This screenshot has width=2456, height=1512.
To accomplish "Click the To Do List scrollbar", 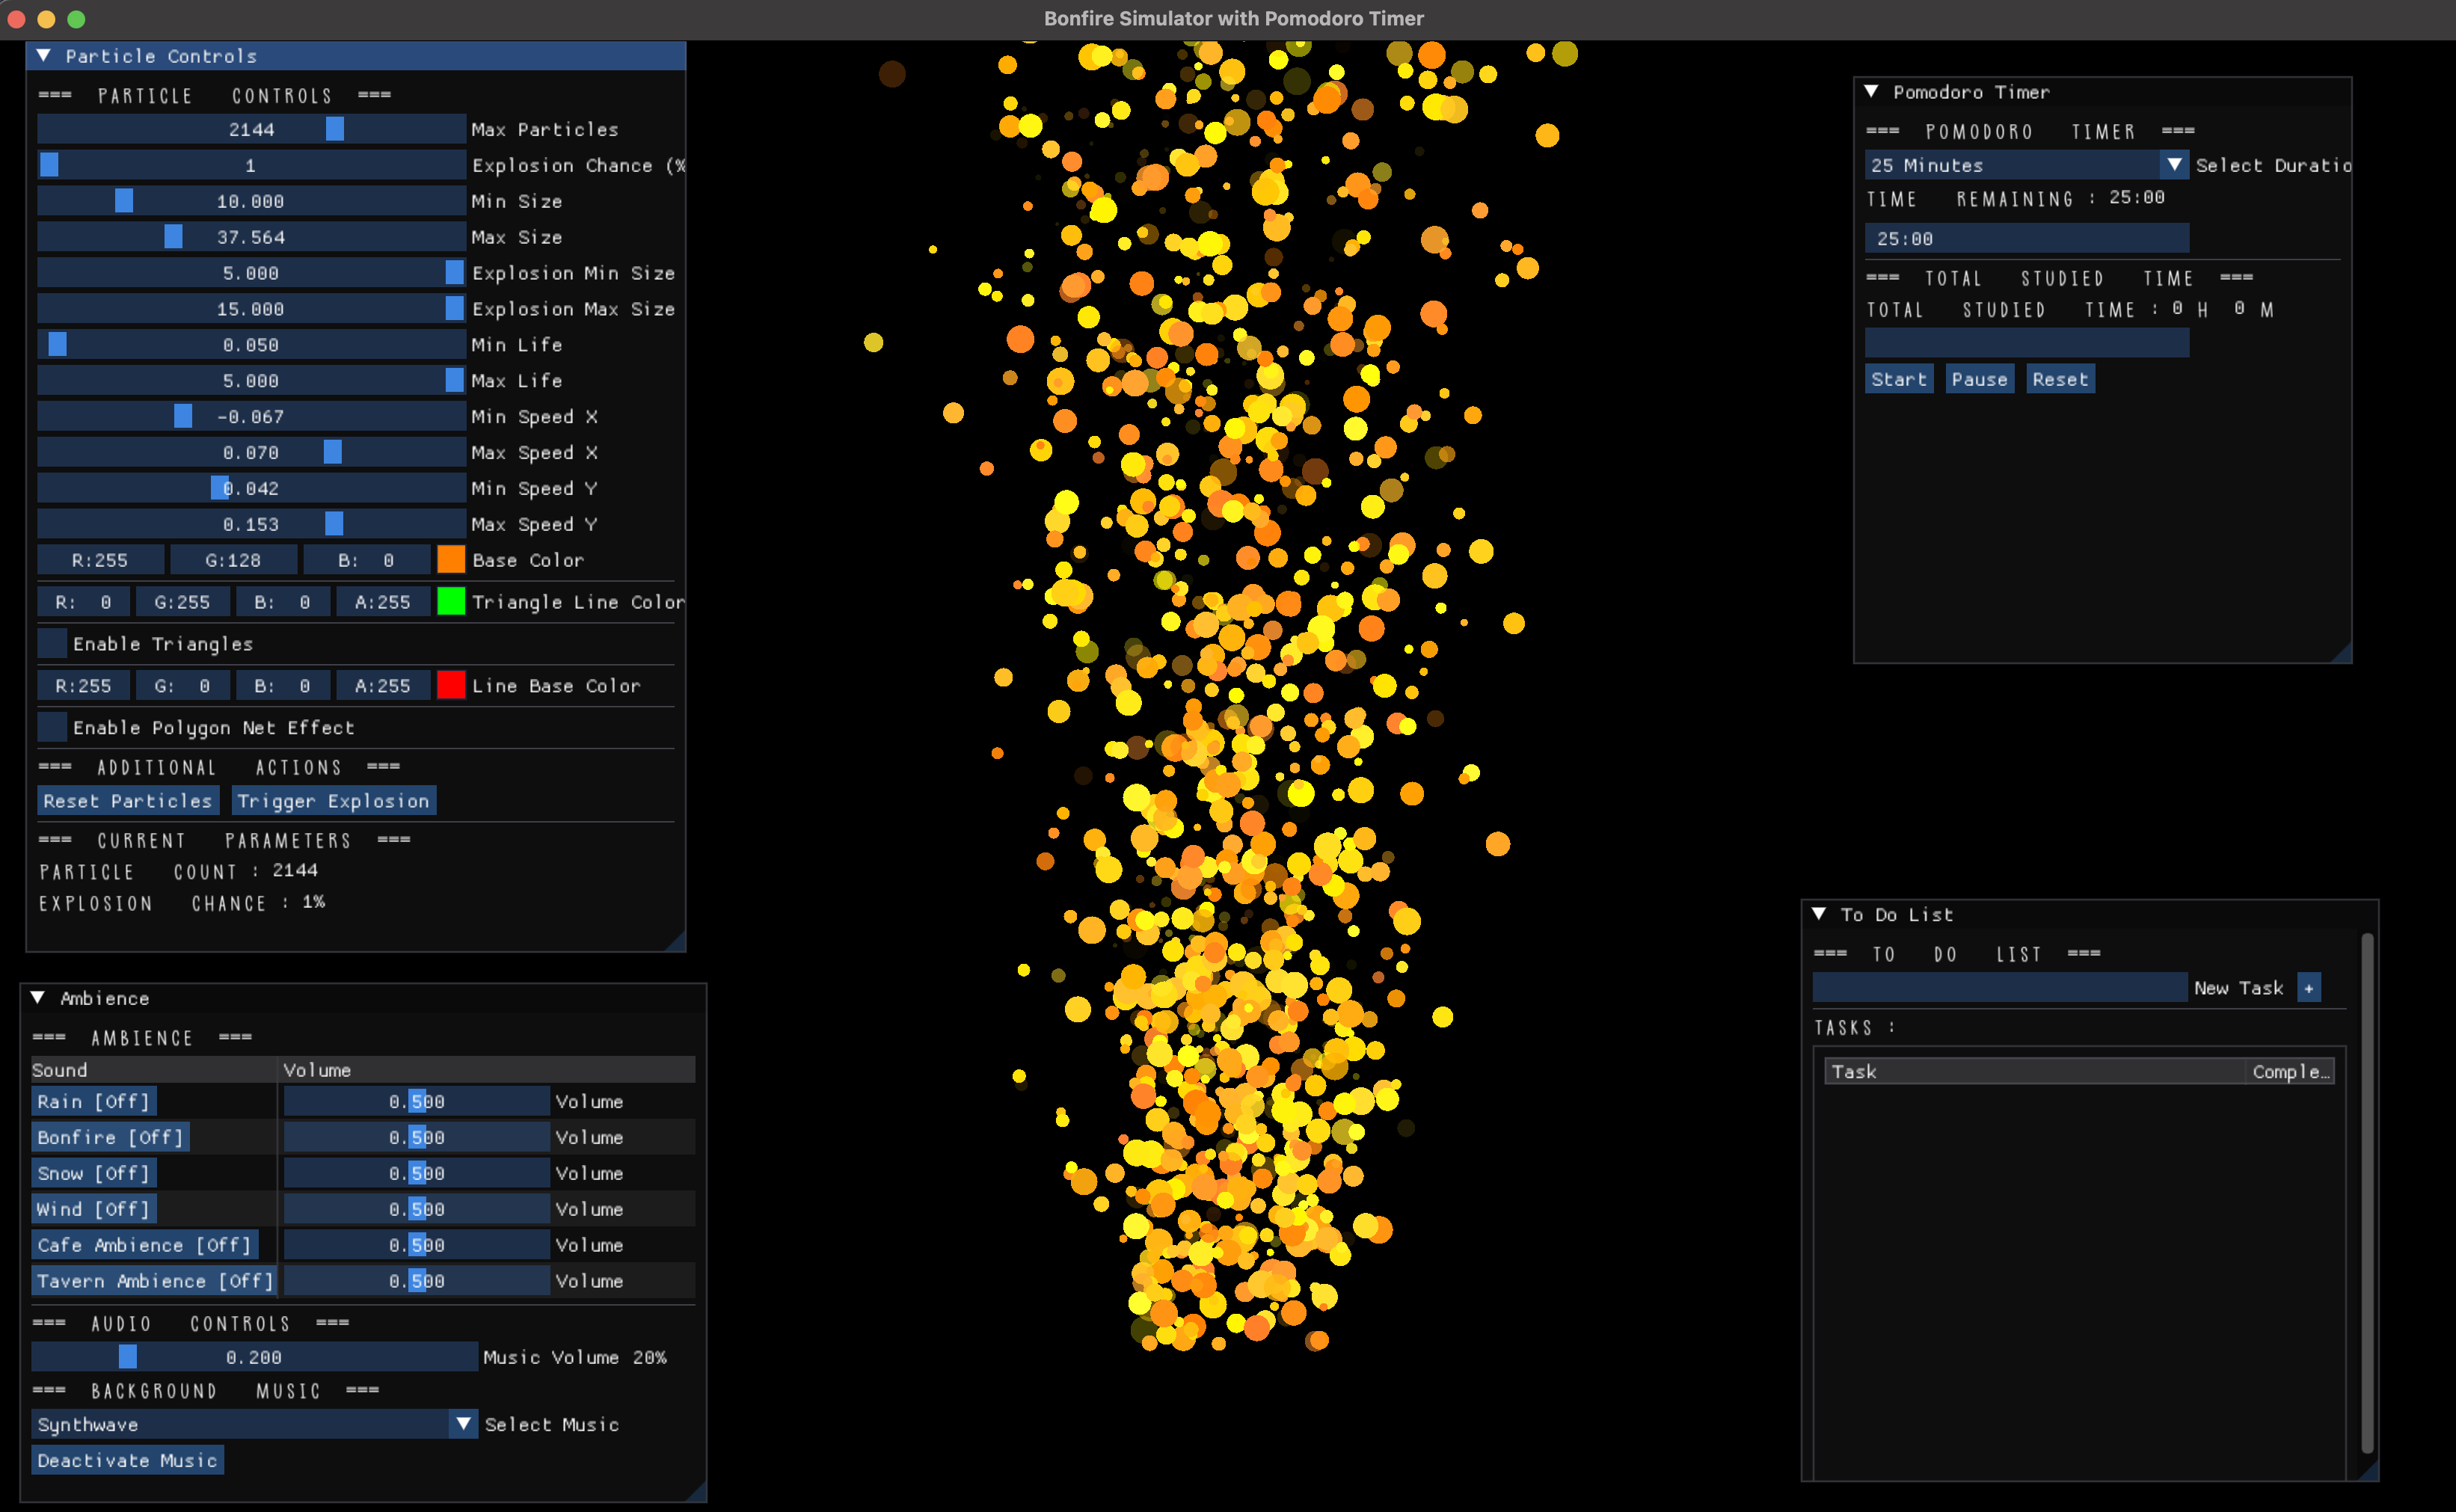I will point(2367,1193).
